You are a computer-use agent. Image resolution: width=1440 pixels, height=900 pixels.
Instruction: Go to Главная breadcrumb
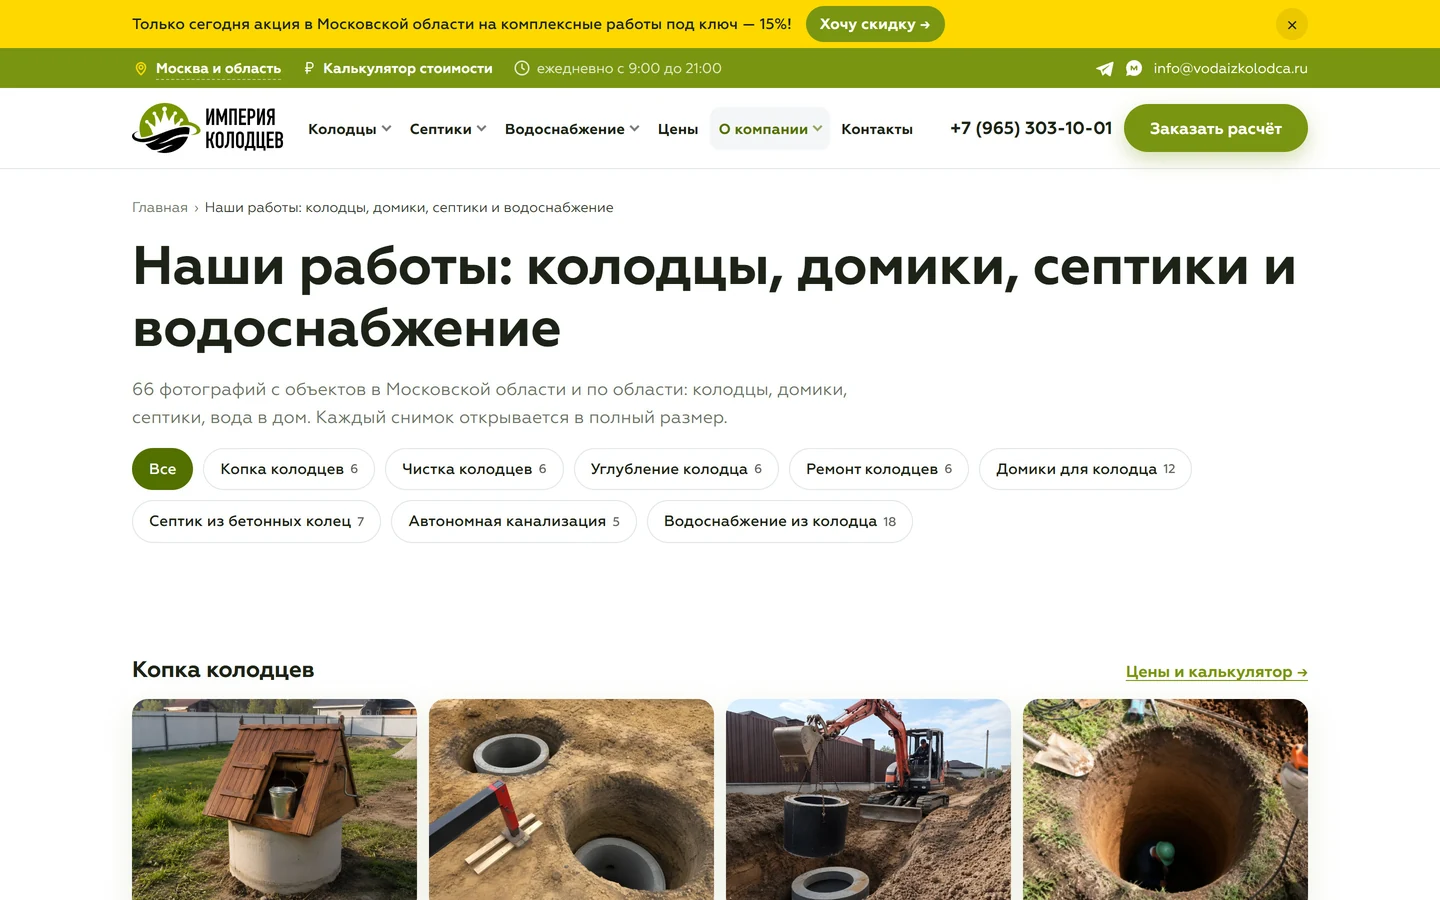(160, 208)
